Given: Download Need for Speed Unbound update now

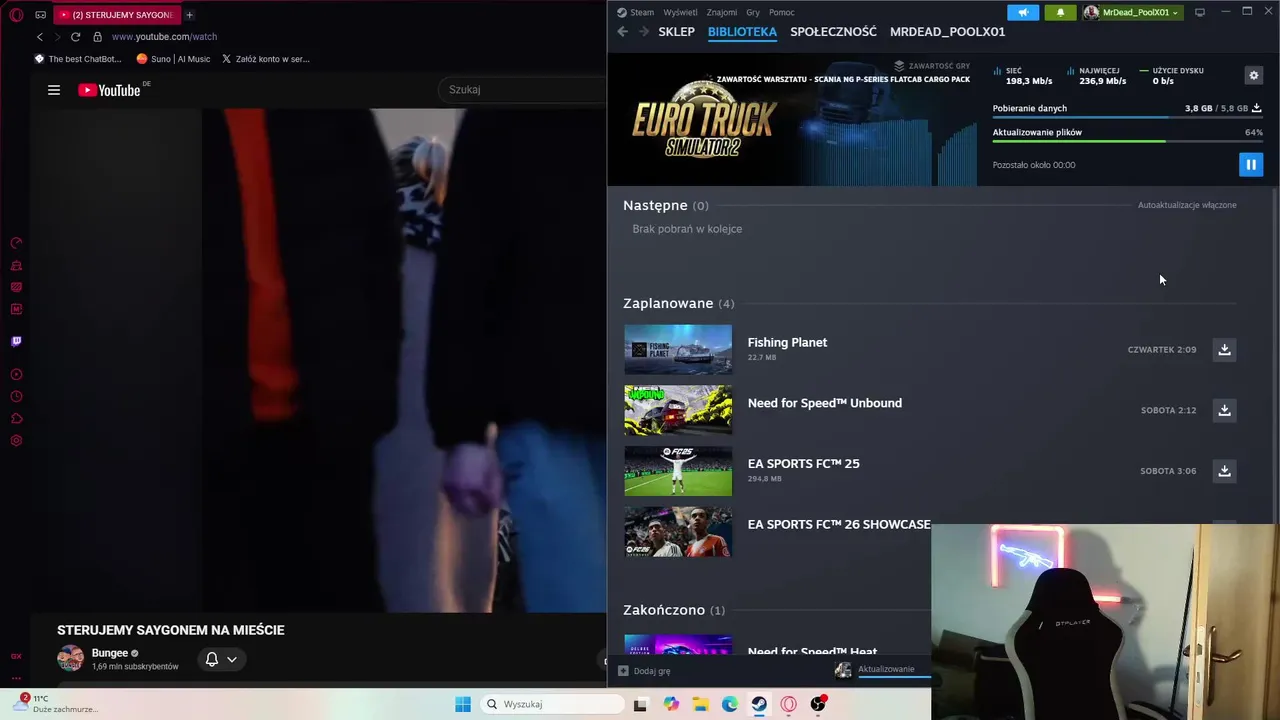Looking at the screenshot, I should (1224, 410).
